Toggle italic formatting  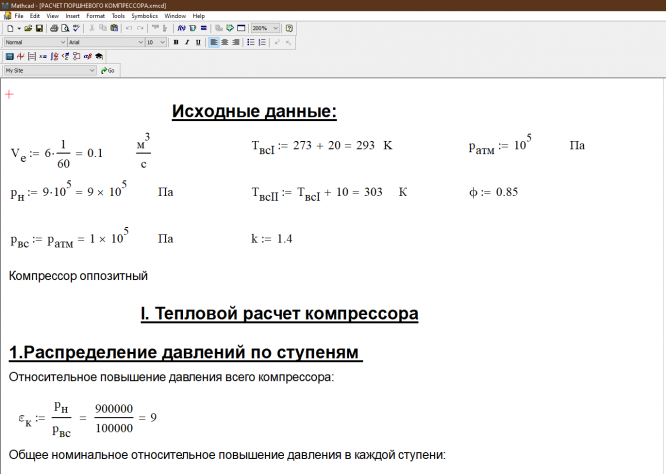(187, 43)
